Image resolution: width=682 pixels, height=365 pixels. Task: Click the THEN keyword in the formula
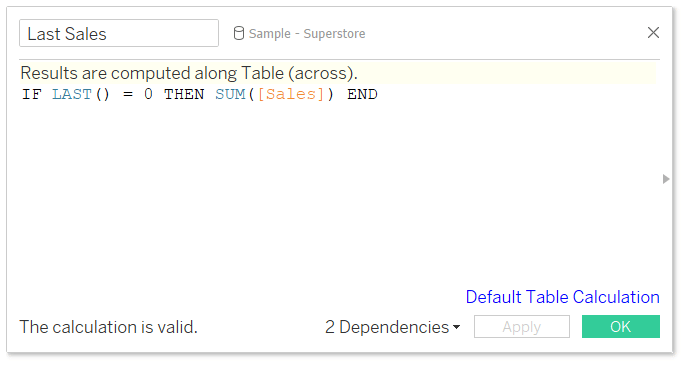pos(184,94)
